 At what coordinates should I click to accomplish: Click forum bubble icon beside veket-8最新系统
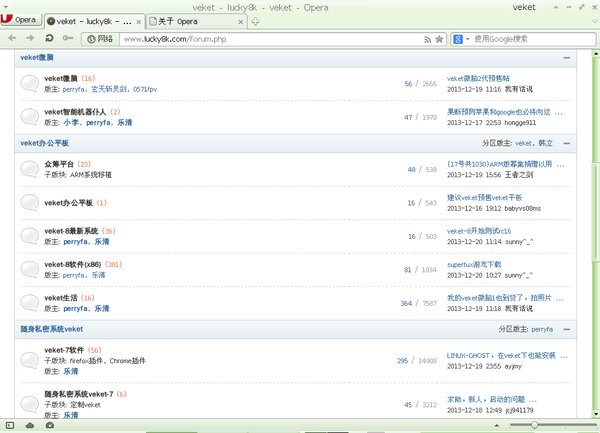tap(29, 236)
